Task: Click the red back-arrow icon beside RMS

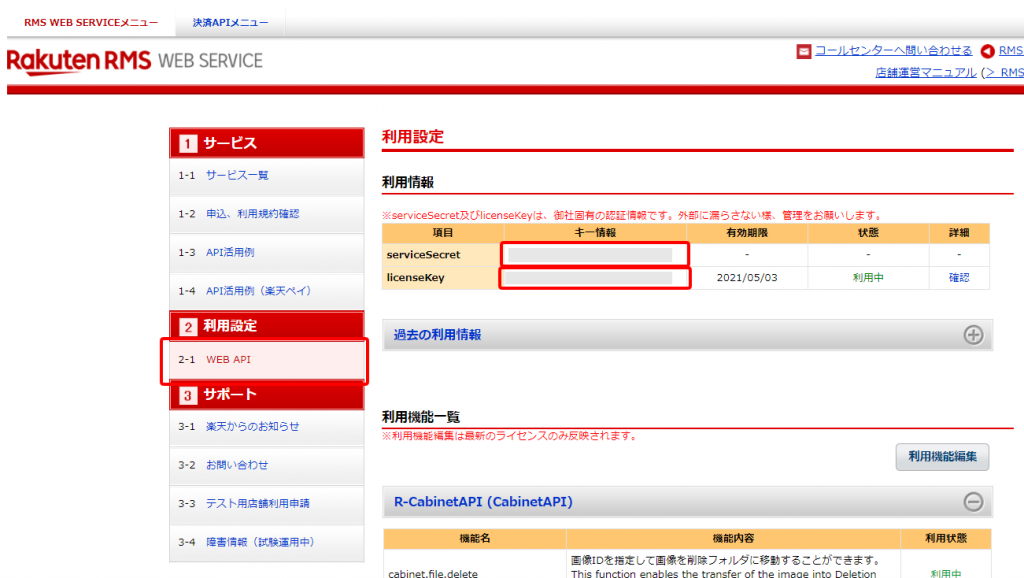Action: 987,51
